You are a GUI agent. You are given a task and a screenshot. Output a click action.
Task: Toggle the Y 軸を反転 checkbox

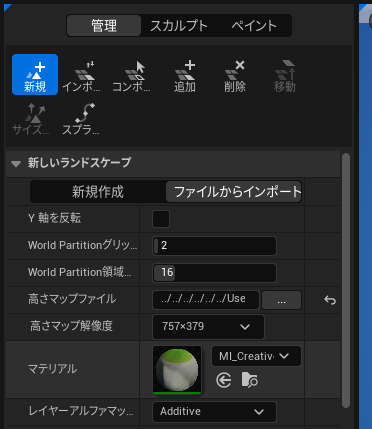coord(161,219)
